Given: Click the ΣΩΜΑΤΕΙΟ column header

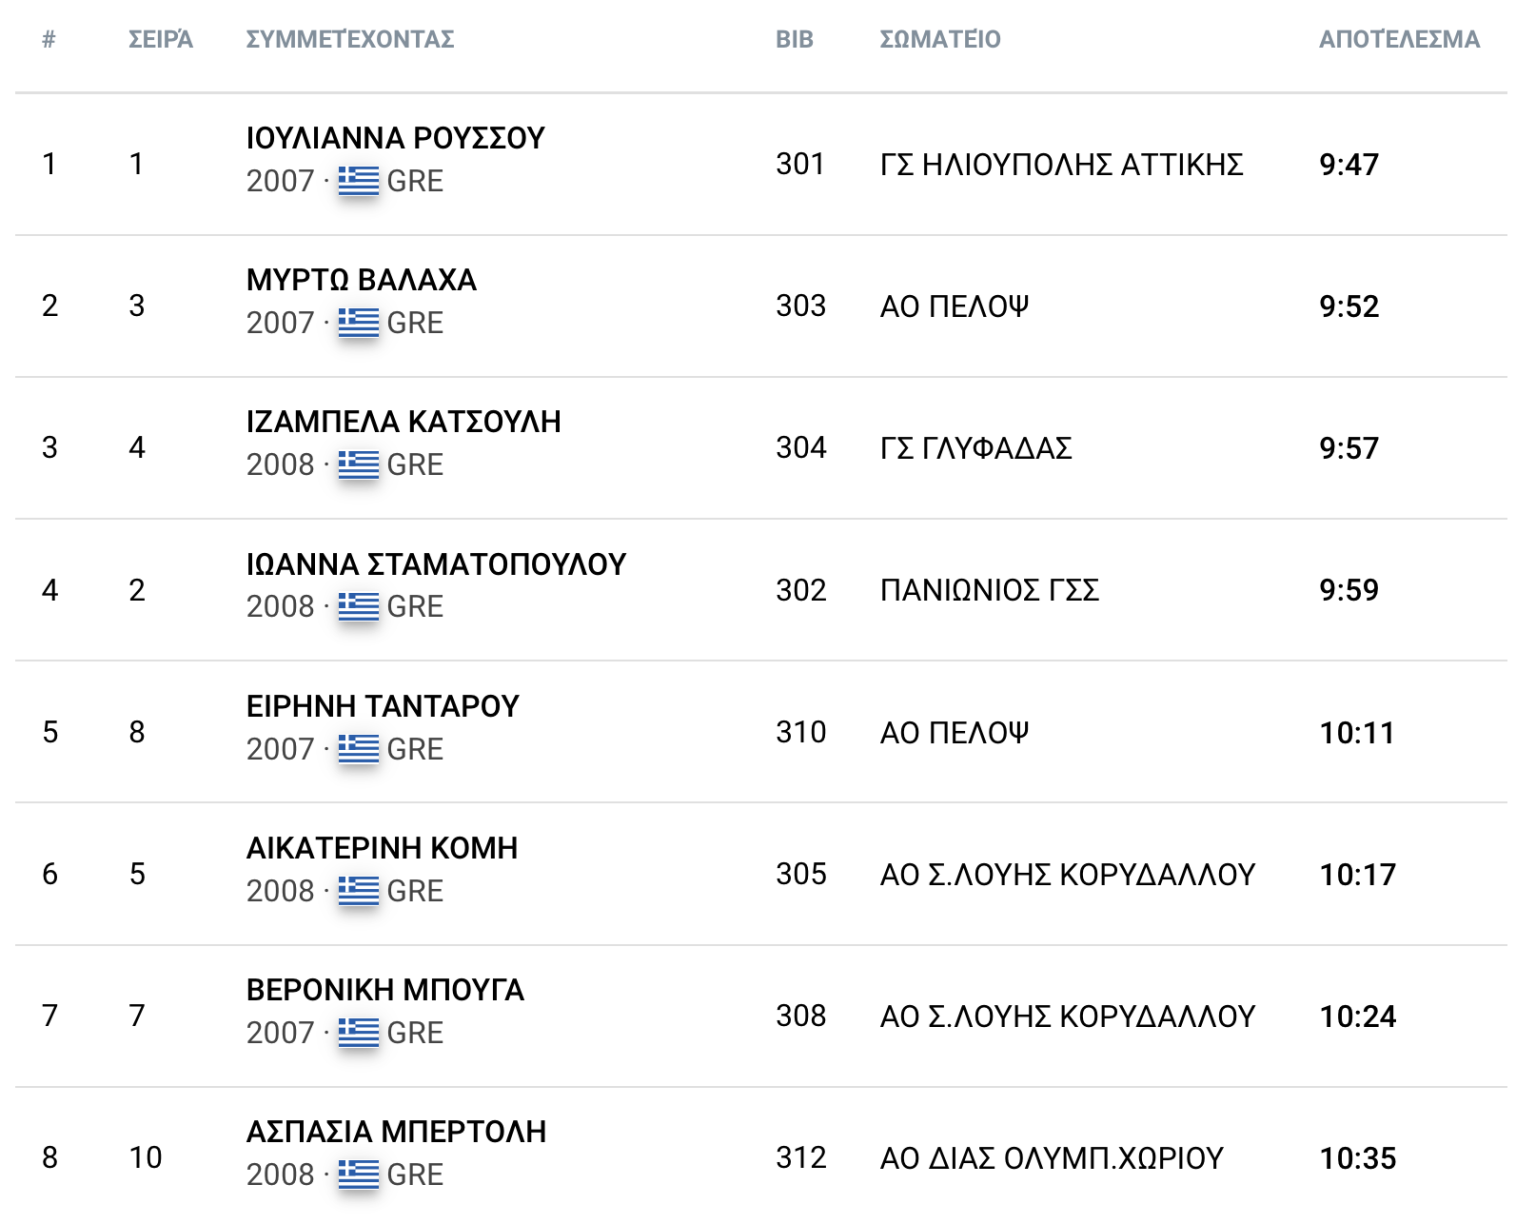Looking at the screenshot, I should point(940,40).
